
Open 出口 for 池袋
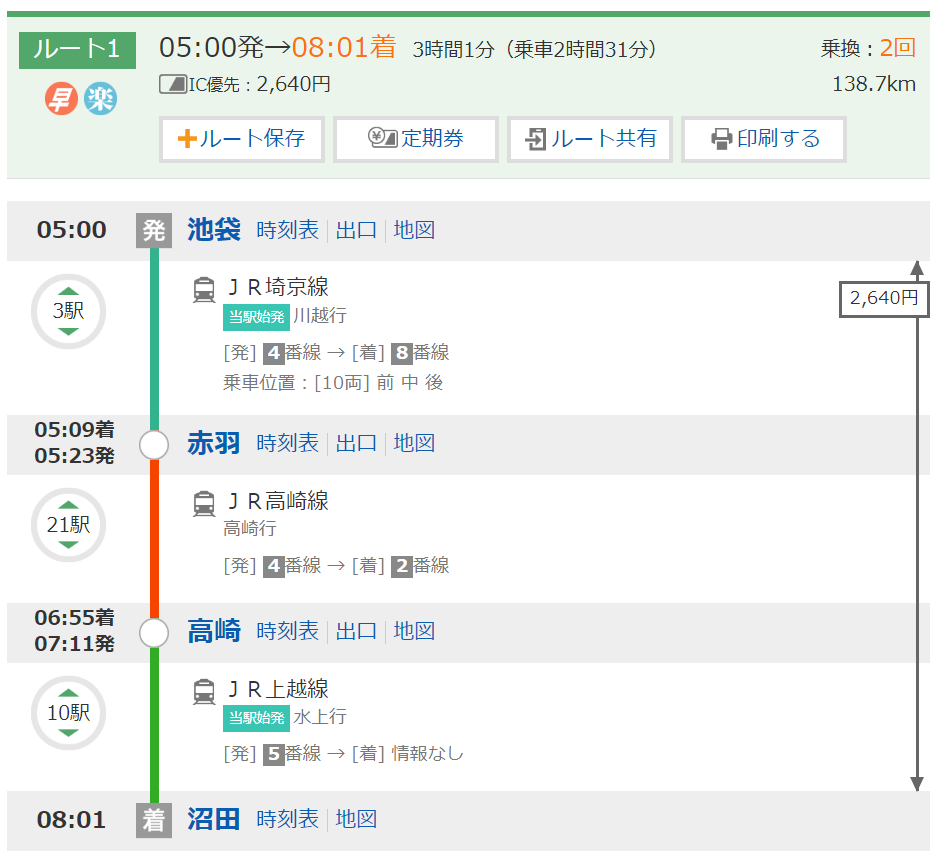(356, 230)
